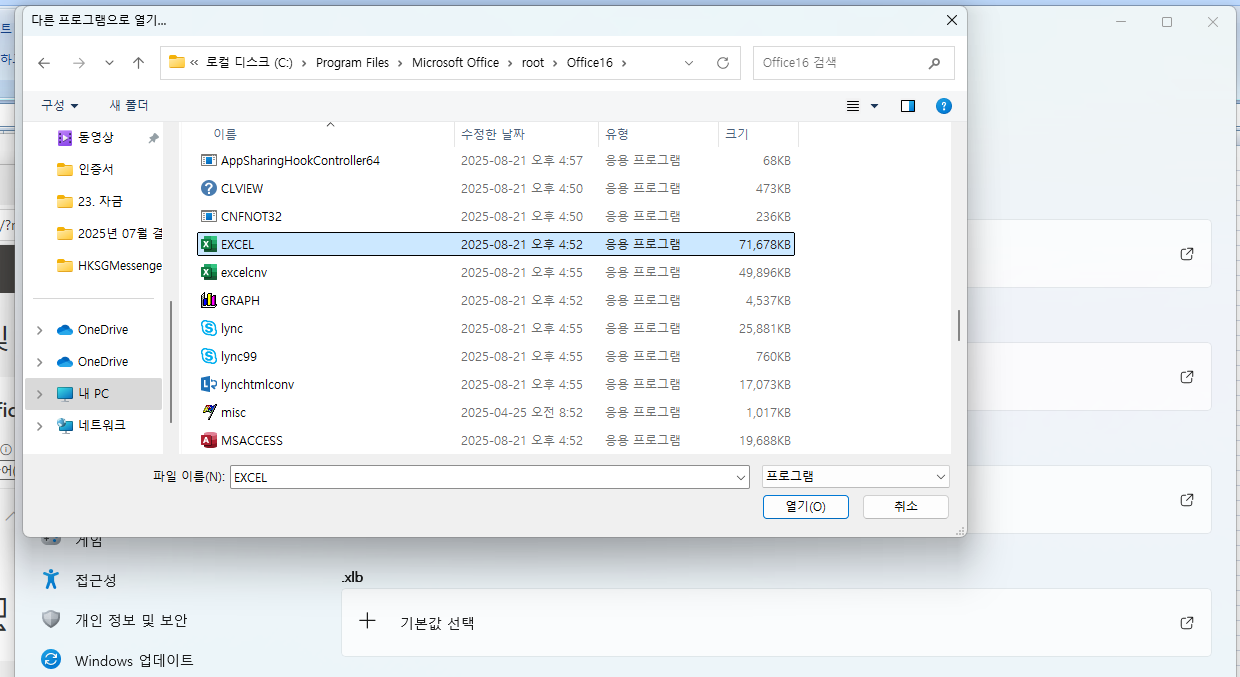Expand the first OneDrive tree node

pos(39,330)
